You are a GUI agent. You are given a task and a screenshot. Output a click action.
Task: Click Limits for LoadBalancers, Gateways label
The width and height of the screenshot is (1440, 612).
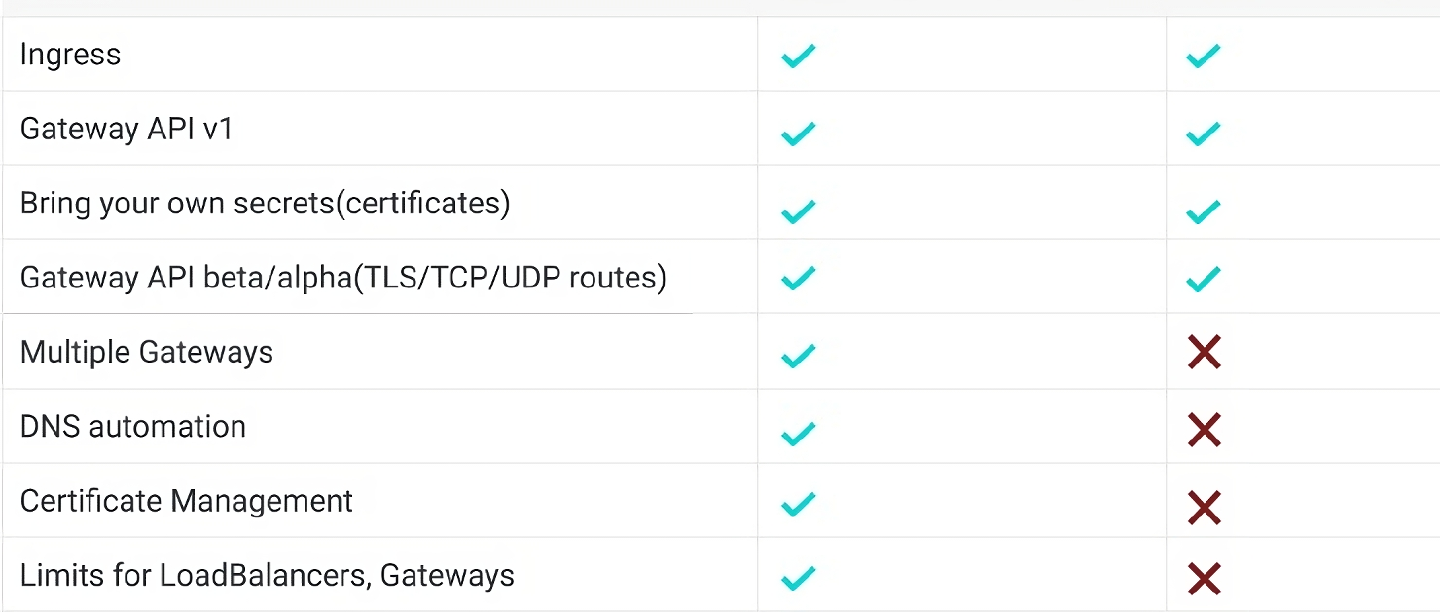point(267,575)
